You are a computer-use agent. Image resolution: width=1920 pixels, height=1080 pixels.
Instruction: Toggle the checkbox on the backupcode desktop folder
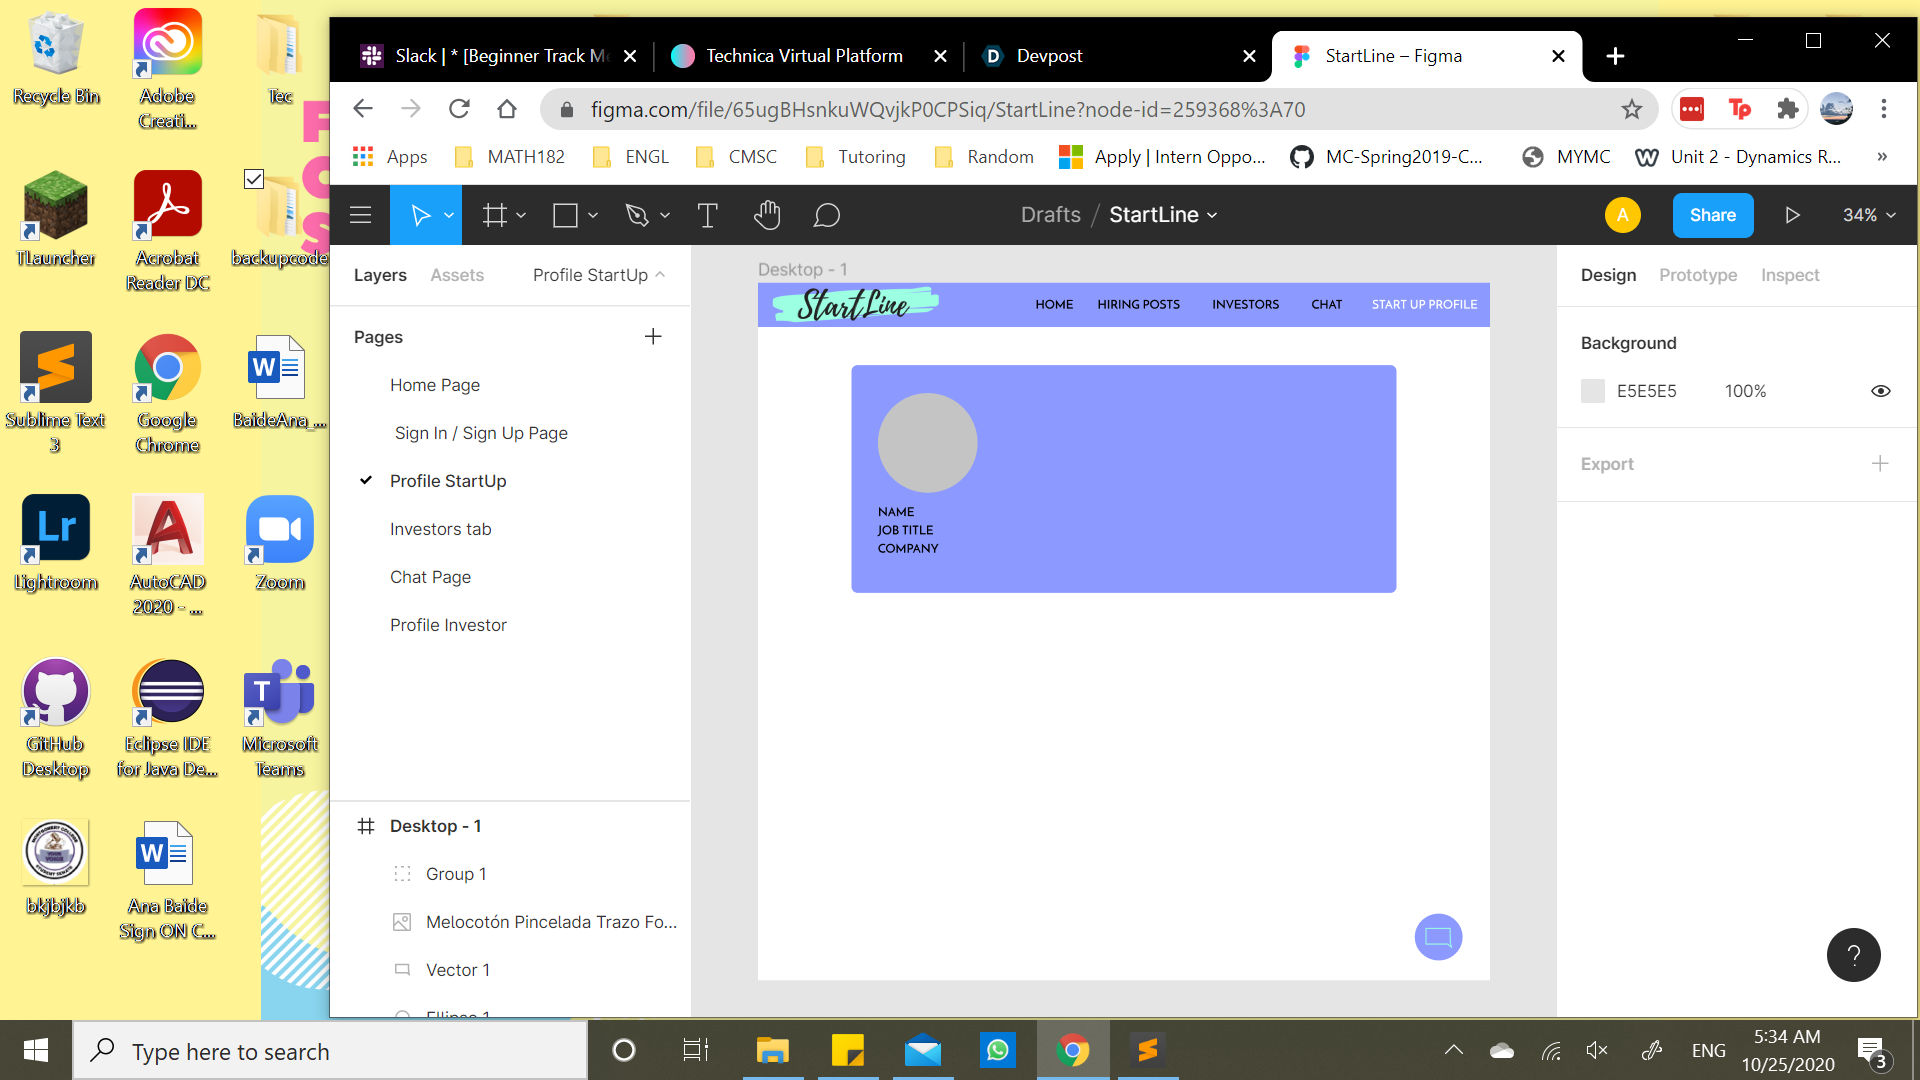(254, 179)
